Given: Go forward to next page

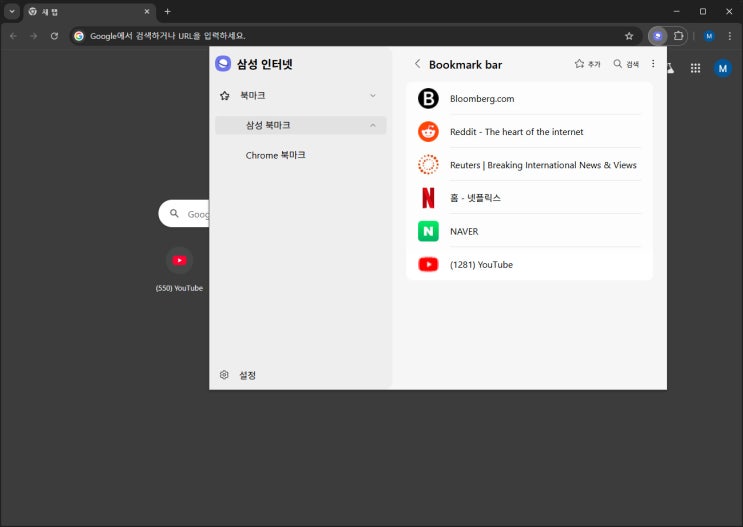Looking at the screenshot, I should coord(34,36).
